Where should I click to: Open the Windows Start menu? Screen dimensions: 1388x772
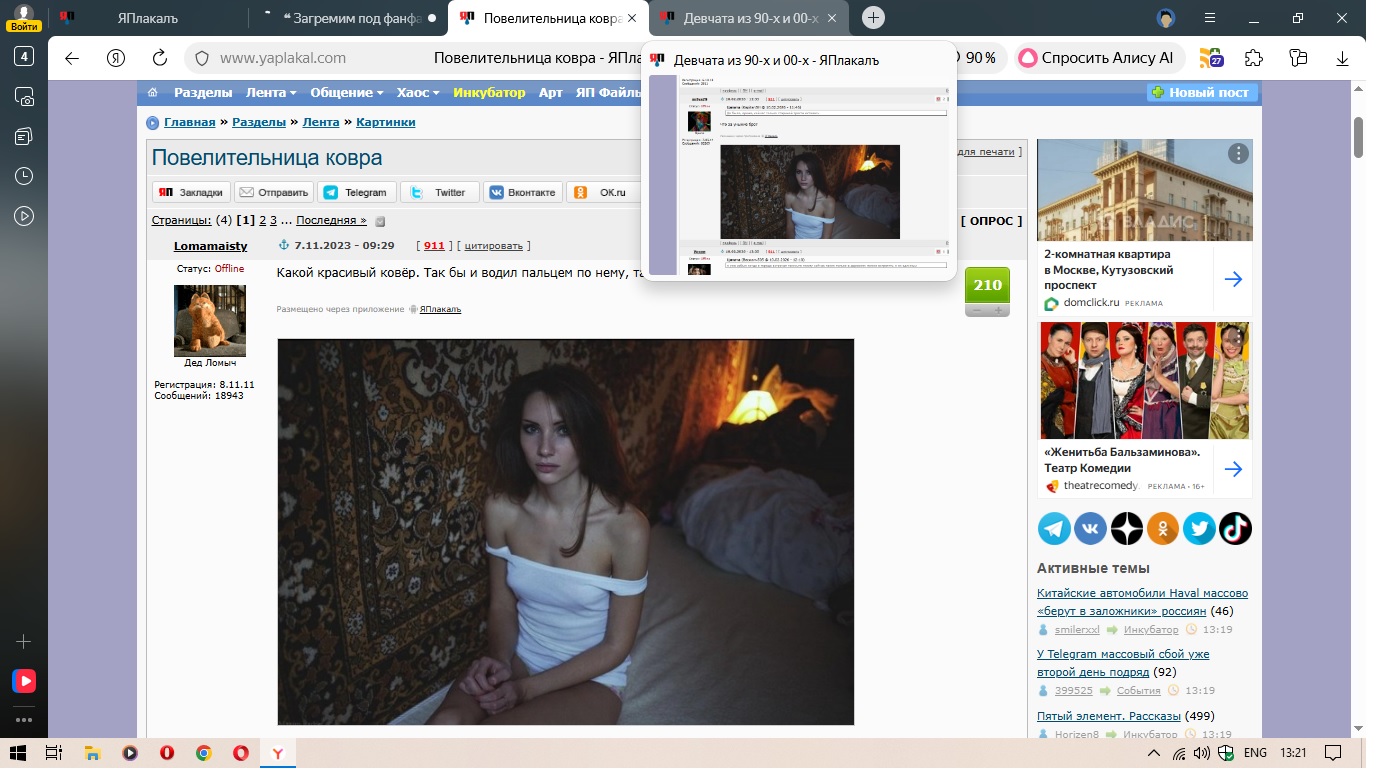pos(16,753)
